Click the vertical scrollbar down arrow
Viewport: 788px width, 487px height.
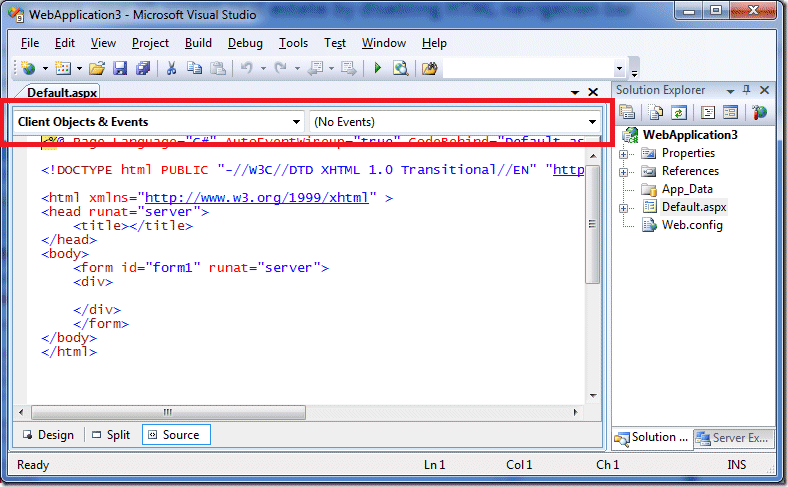tap(593, 396)
